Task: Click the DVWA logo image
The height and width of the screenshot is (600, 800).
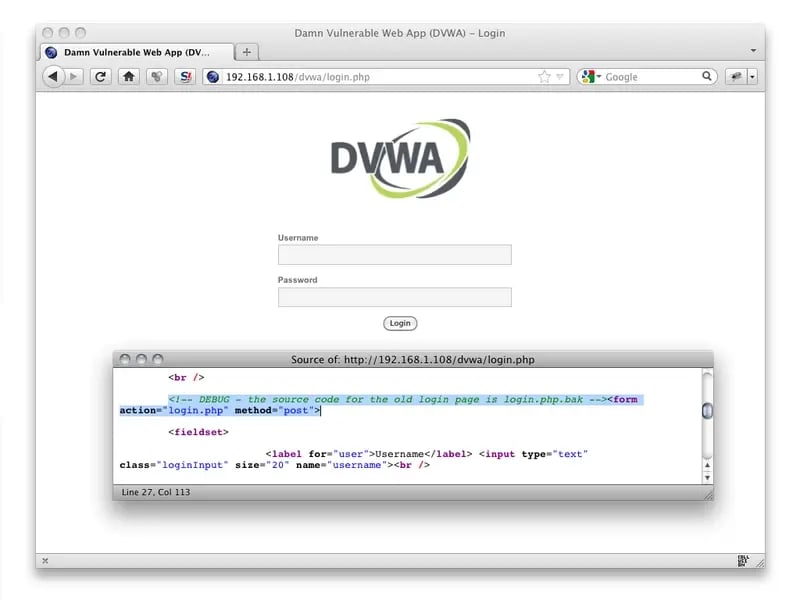Action: tap(400, 158)
